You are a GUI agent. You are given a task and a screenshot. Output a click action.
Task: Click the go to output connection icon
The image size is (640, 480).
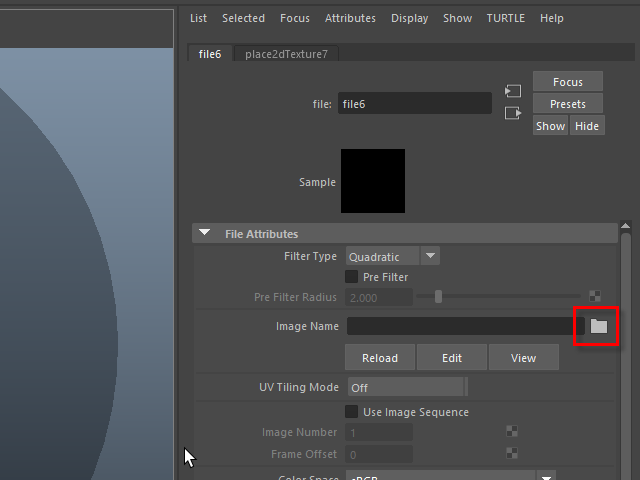pos(513,113)
